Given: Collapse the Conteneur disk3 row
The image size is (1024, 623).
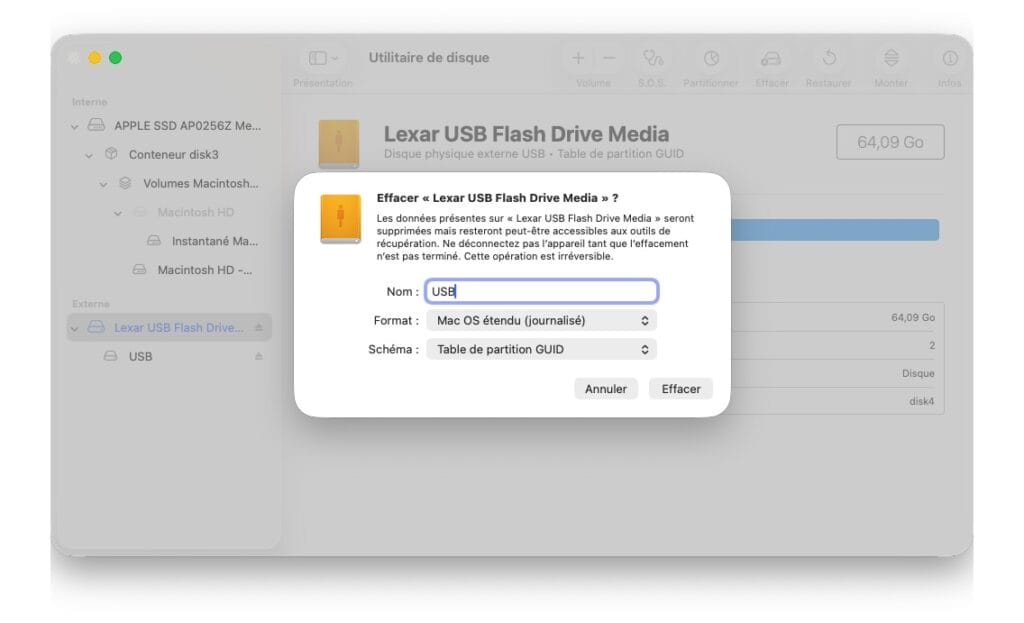Looking at the screenshot, I should click(89, 155).
